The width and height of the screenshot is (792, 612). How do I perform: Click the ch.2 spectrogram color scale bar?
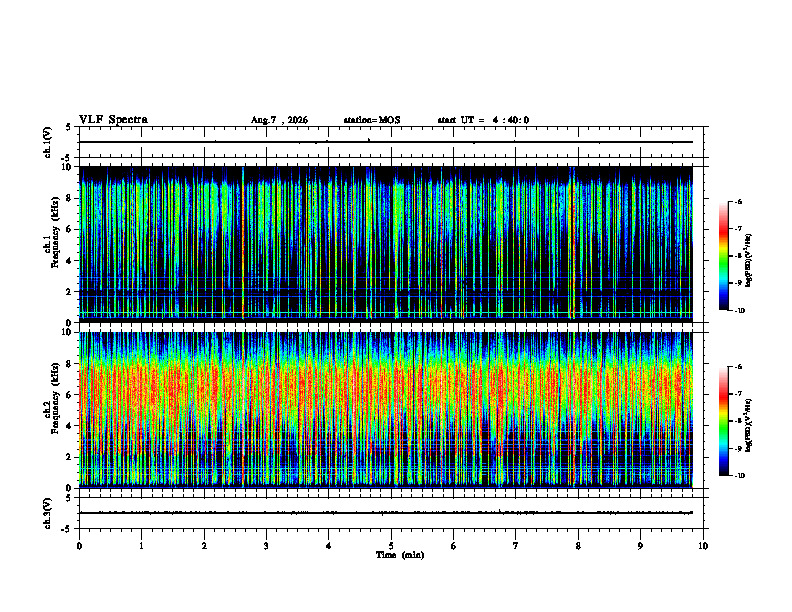pyautogui.click(x=723, y=421)
